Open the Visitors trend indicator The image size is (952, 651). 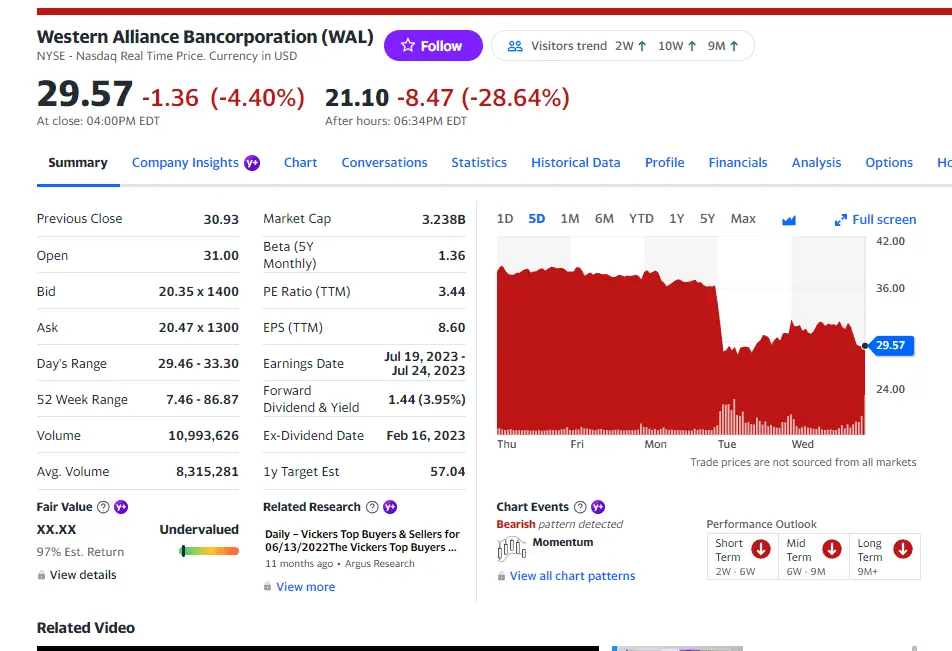622,46
